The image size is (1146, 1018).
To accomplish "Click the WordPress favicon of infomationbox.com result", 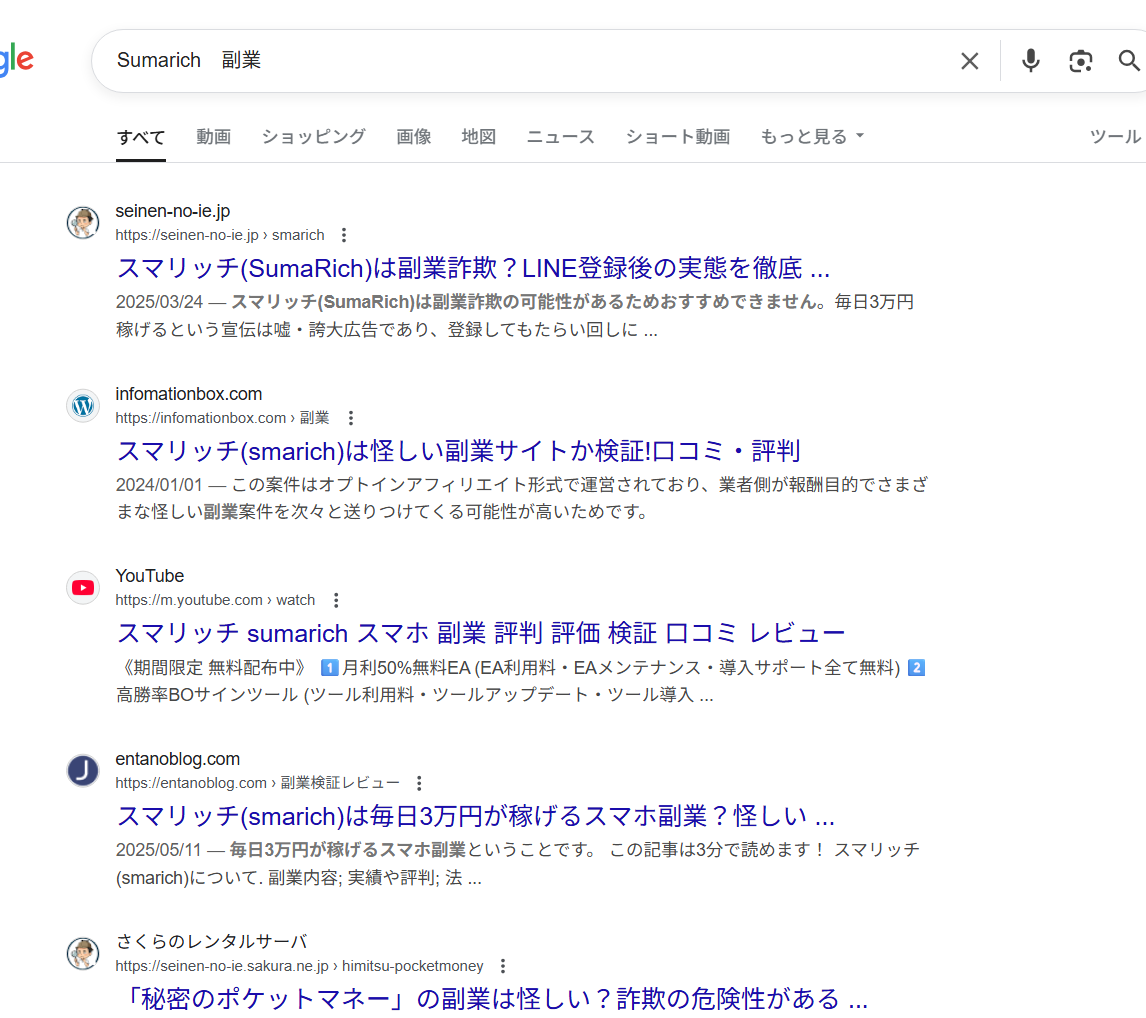I will click(83, 406).
